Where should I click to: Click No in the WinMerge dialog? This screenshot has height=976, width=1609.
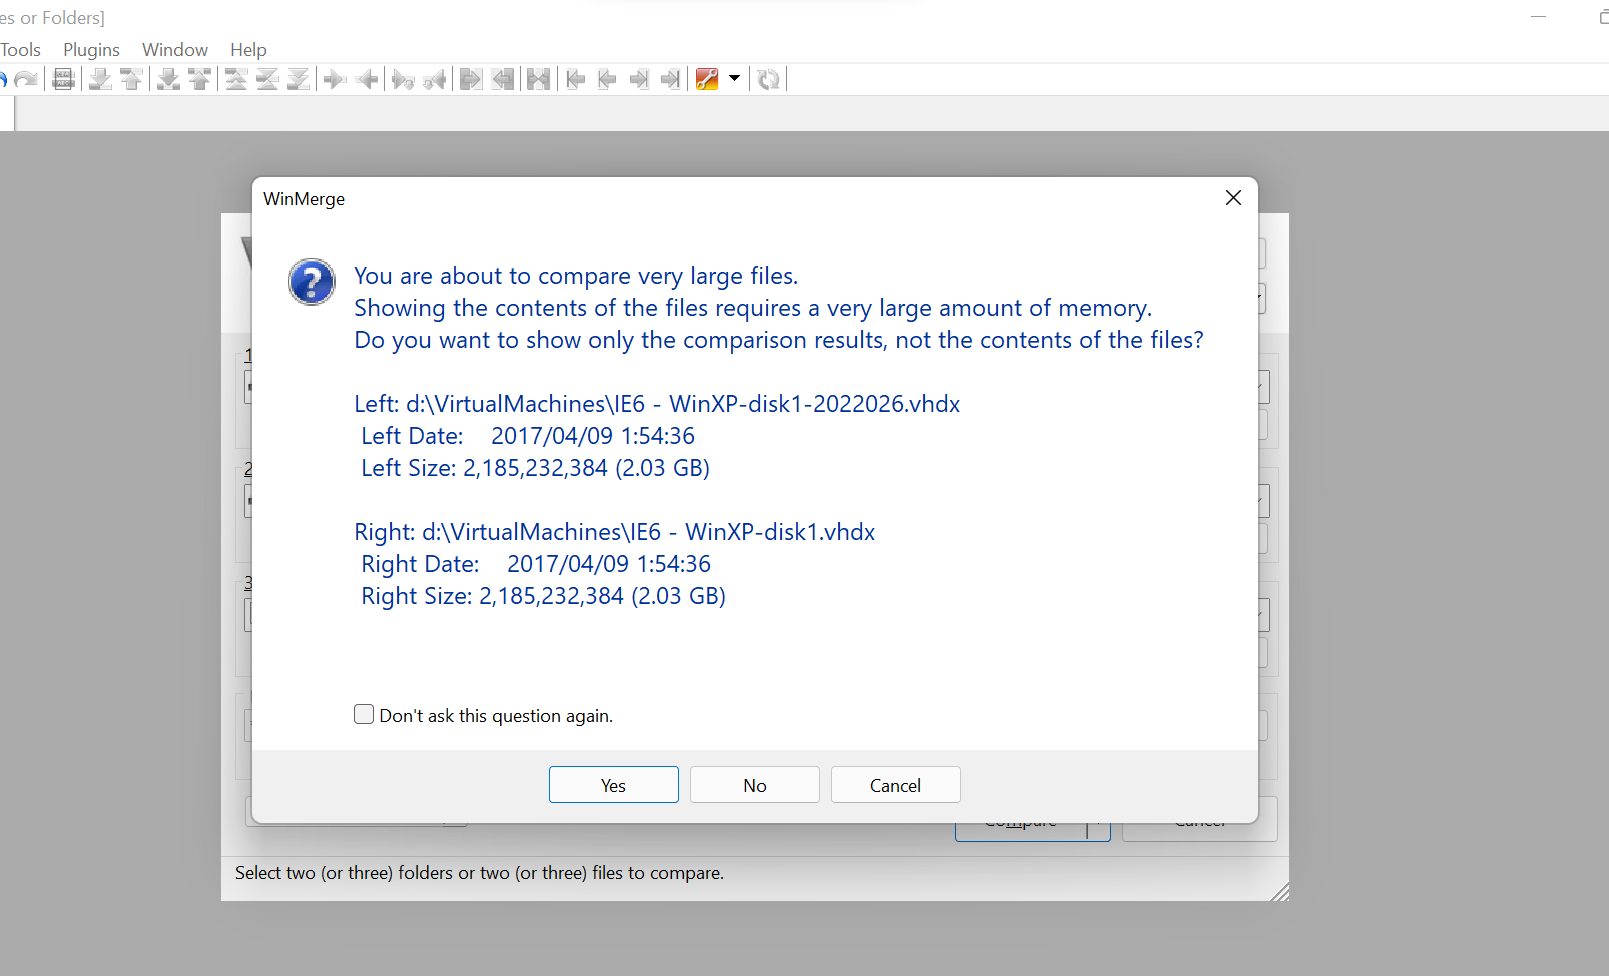[x=754, y=784]
